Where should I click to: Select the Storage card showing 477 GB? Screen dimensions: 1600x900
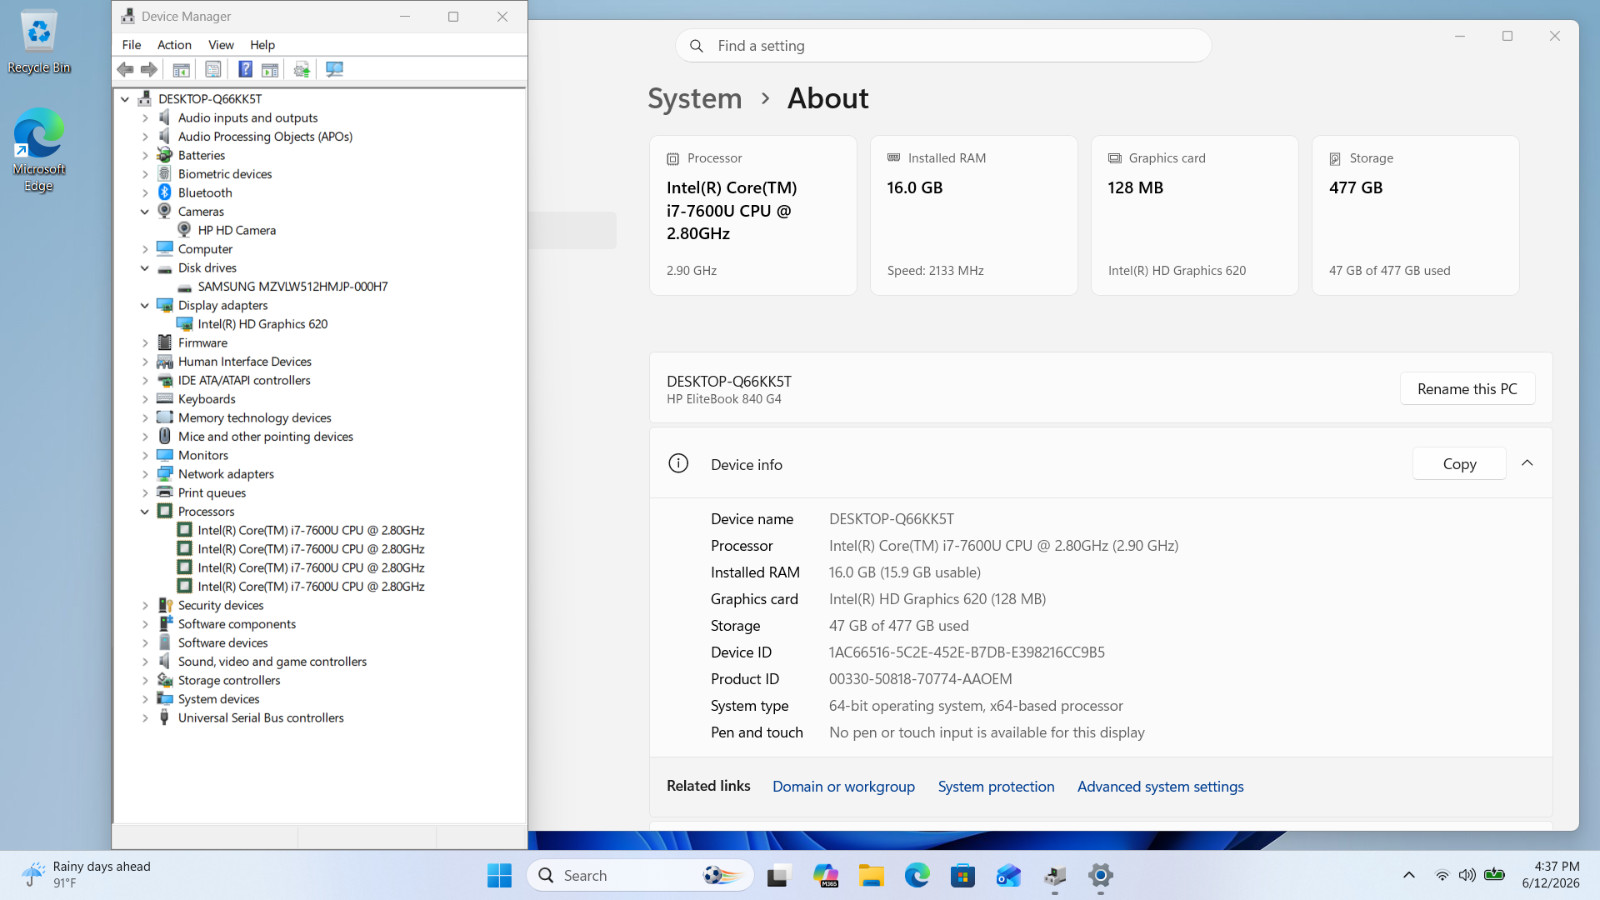(x=1415, y=215)
